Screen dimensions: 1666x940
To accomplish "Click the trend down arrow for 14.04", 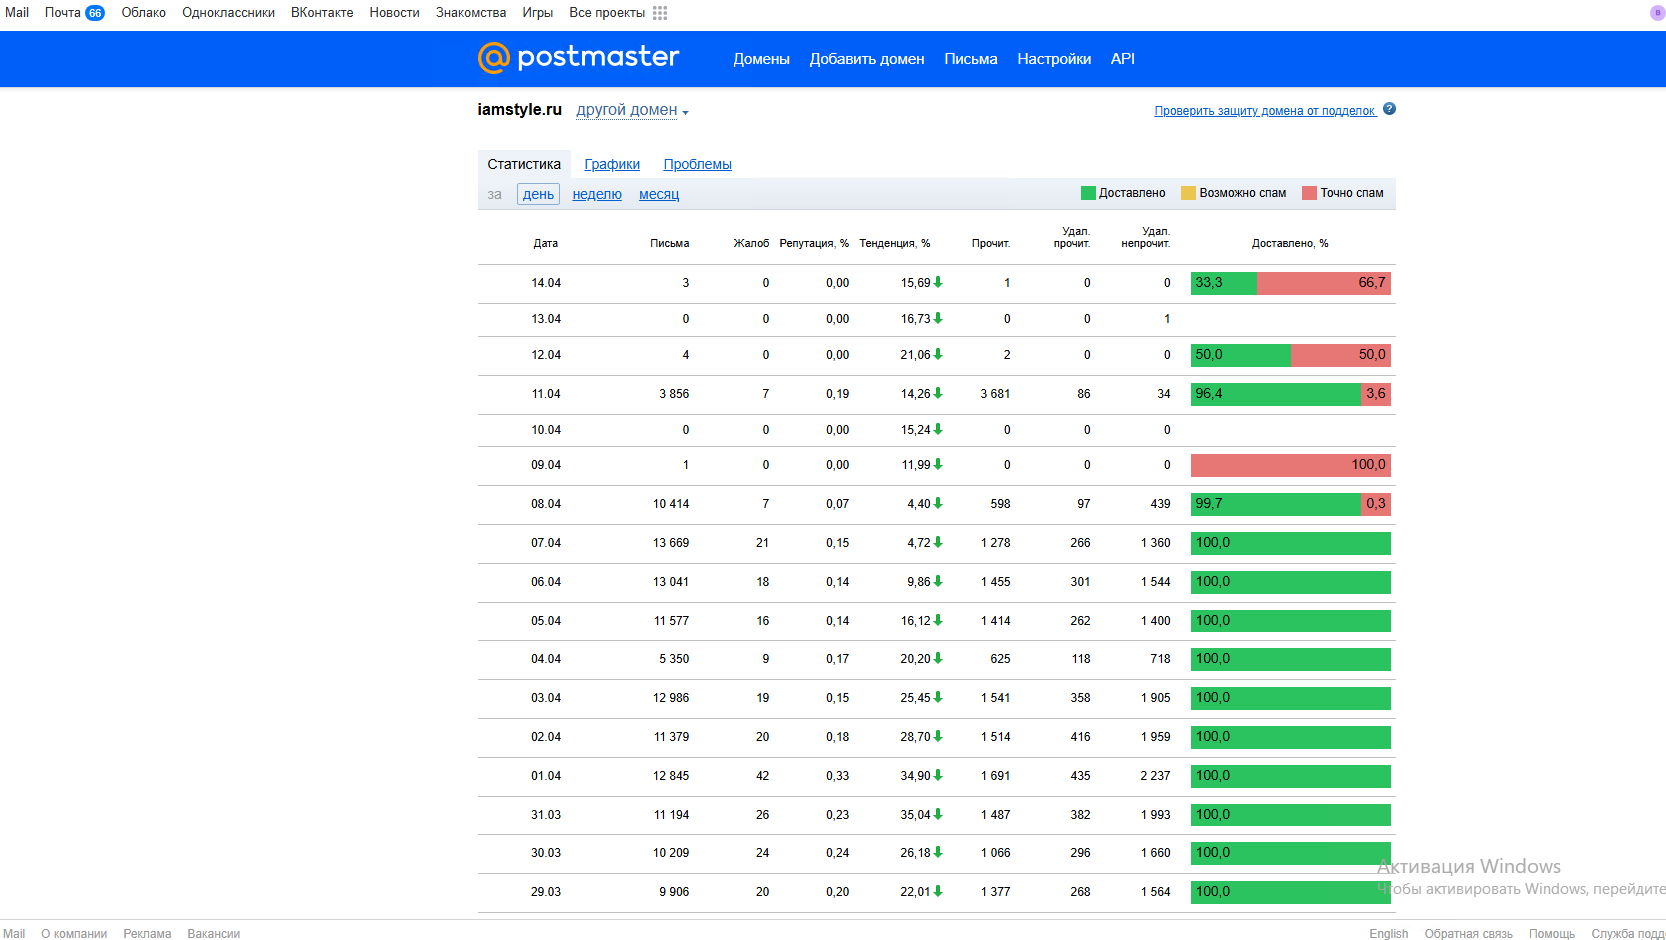I will 938,283.
